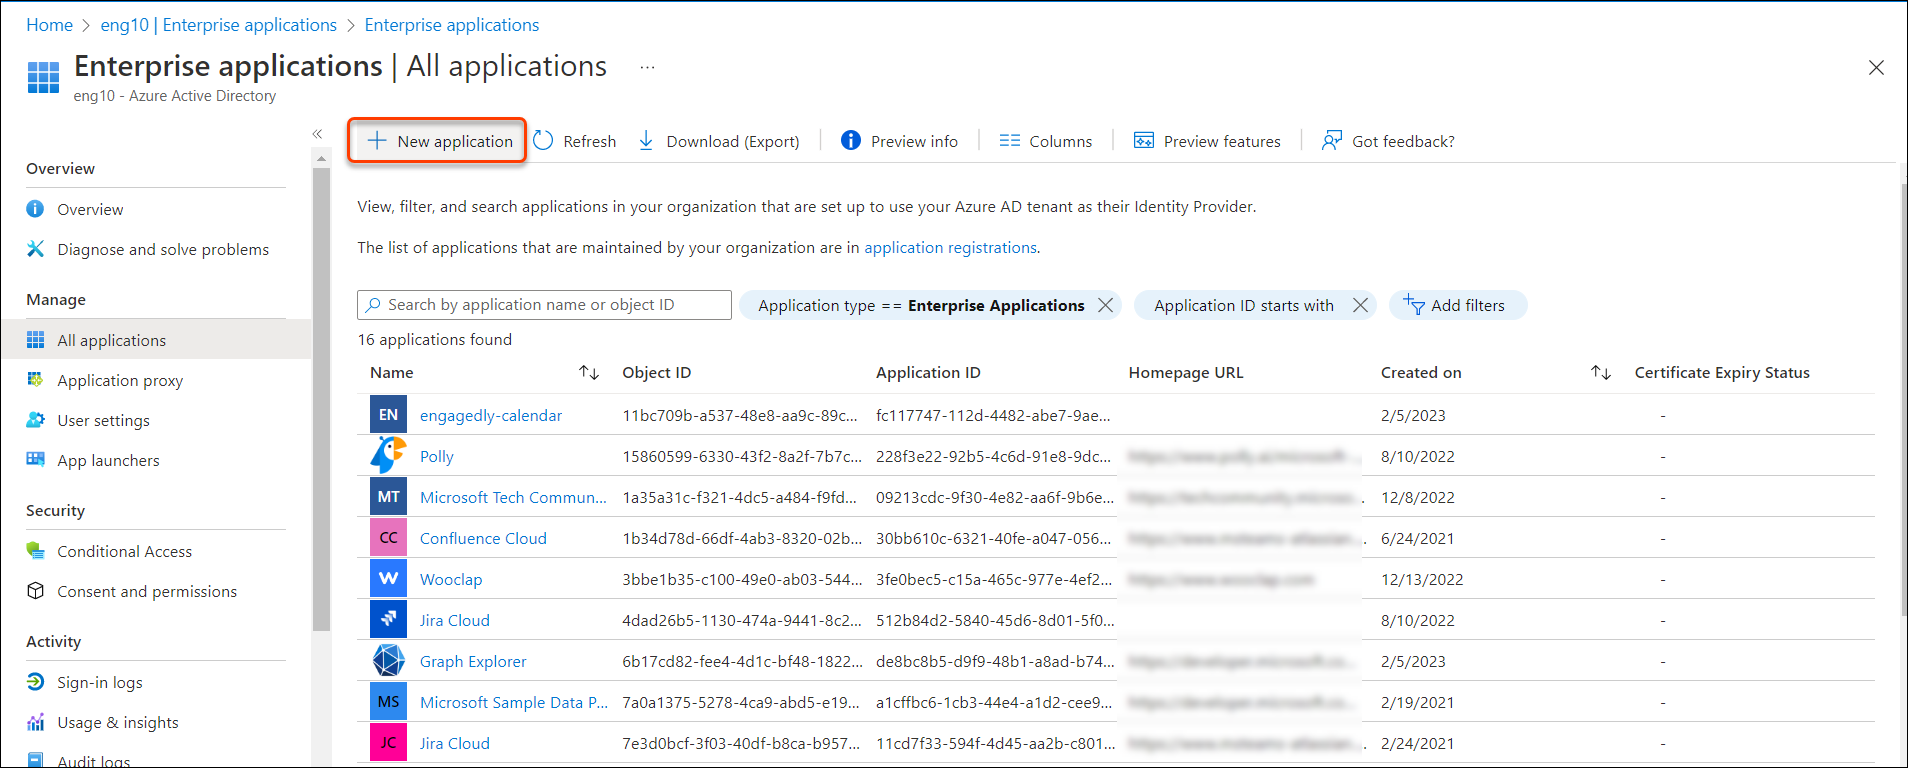Open the Microsoft Sample Data application

(514, 702)
